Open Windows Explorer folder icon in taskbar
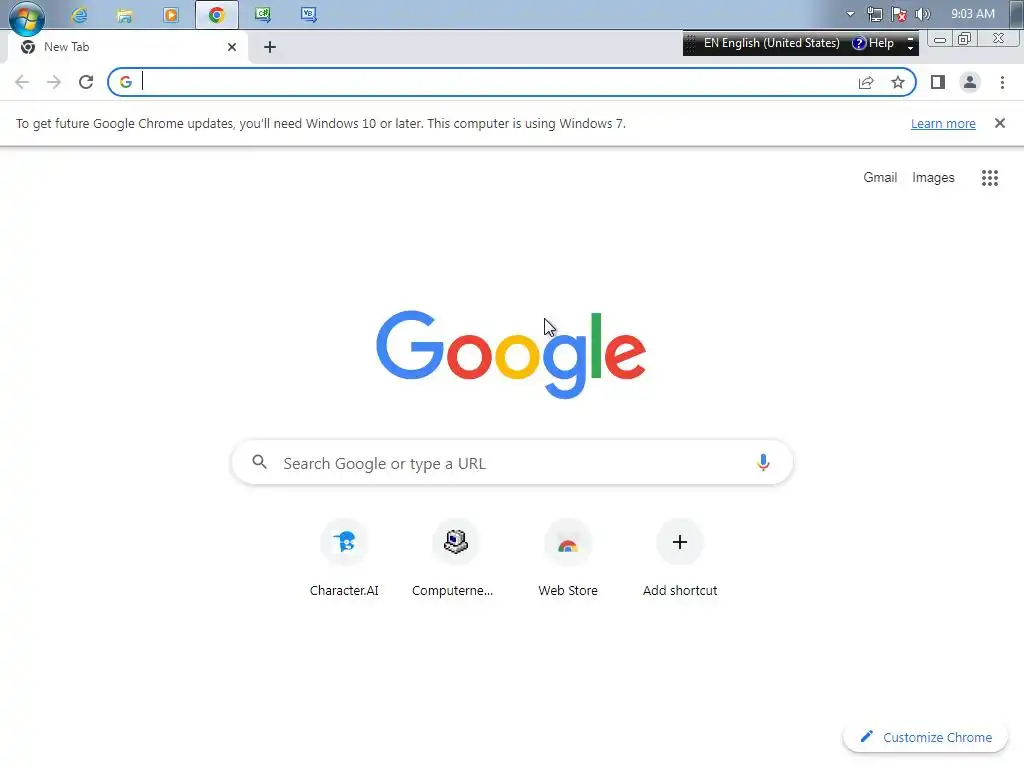Viewport: 1024px width, 768px height. click(x=125, y=14)
